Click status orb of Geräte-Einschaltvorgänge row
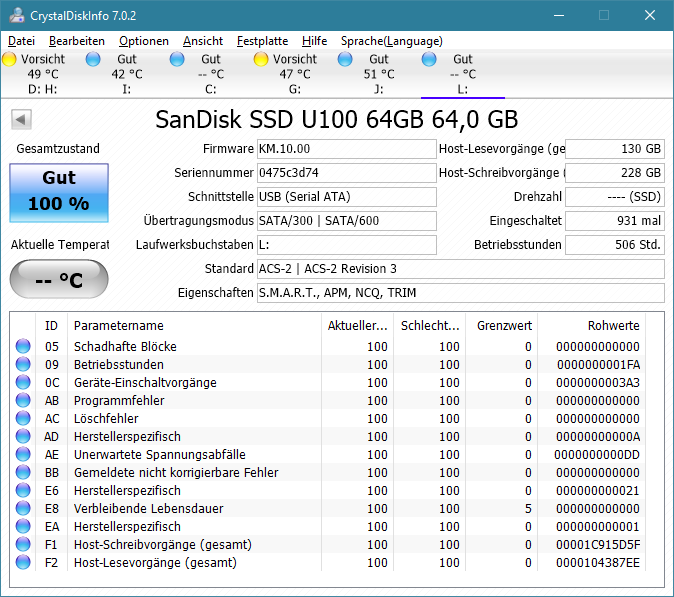Image resolution: width=674 pixels, height=597 pixels. click(23, 382)
